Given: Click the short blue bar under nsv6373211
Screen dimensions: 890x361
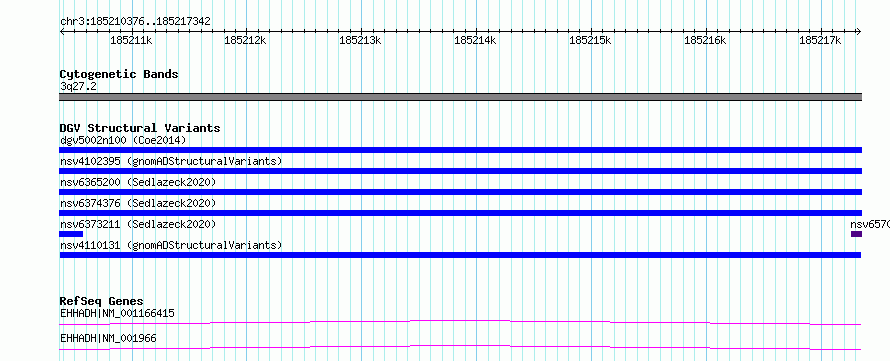Looking at the screenshot, I should tap(71, 234).
